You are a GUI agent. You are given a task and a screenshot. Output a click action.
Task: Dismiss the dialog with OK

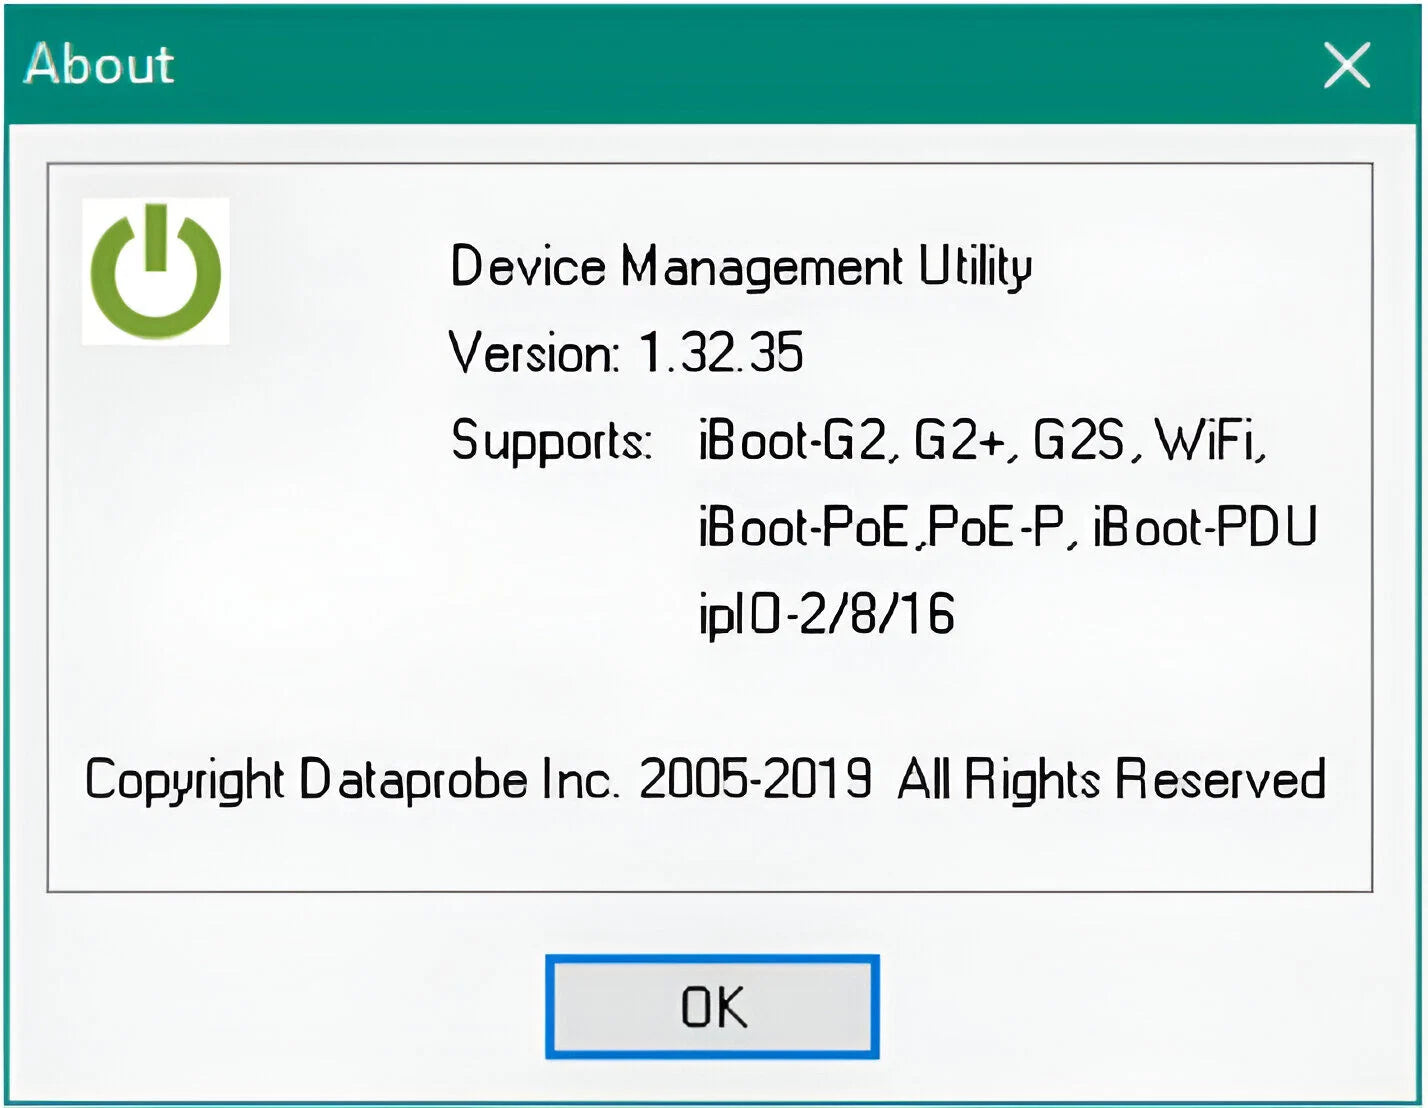tap(712, 1005)
